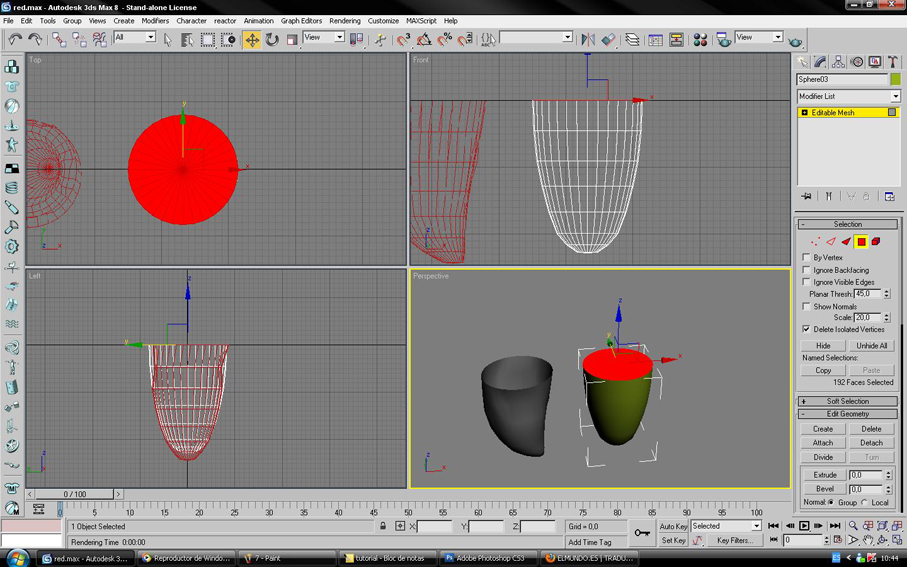
Task: Toggle Ignore Backfacing option
Action: tap(806, 270)
